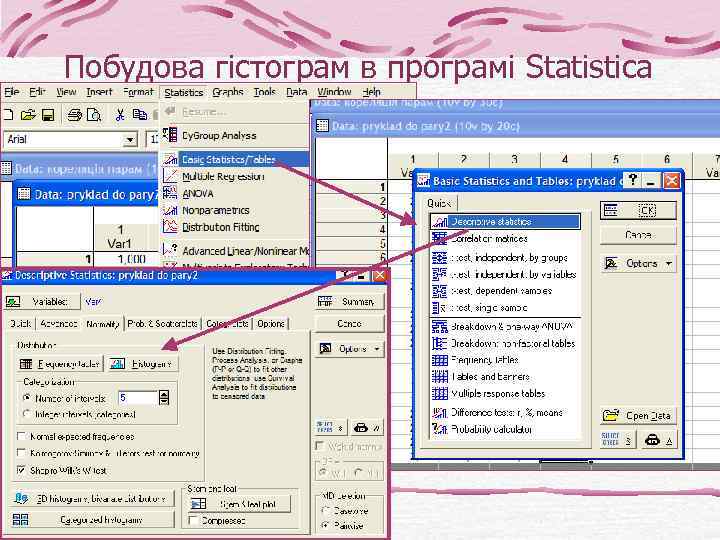Image resolution: width=720 pixels, height=540 pixels.
Task: Click Frequency tables list icon
Action: (439, 360)
